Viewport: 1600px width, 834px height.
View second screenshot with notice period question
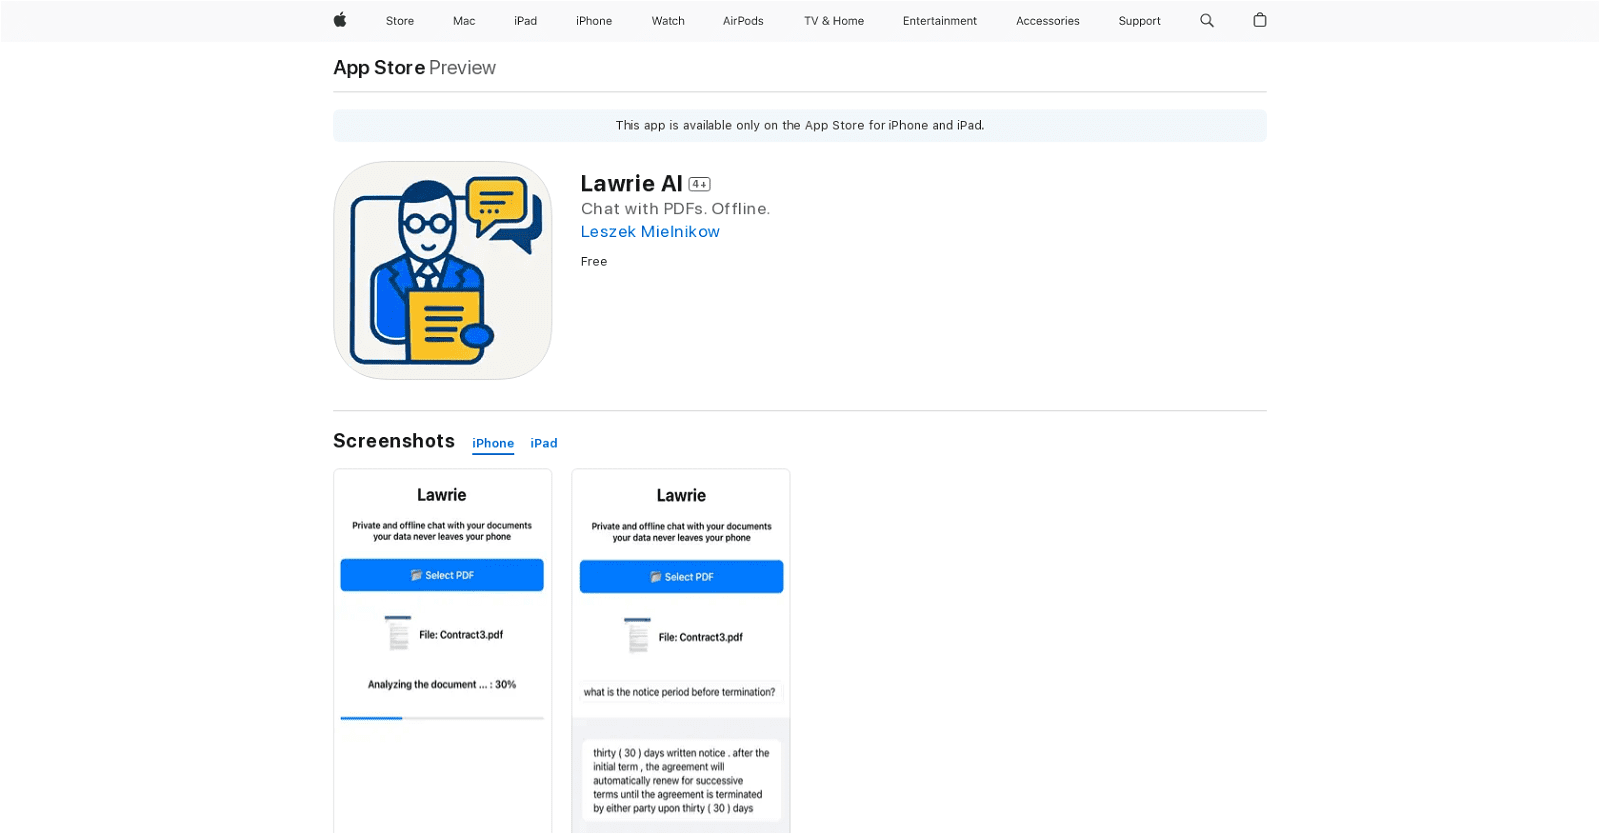pos(681,650)
